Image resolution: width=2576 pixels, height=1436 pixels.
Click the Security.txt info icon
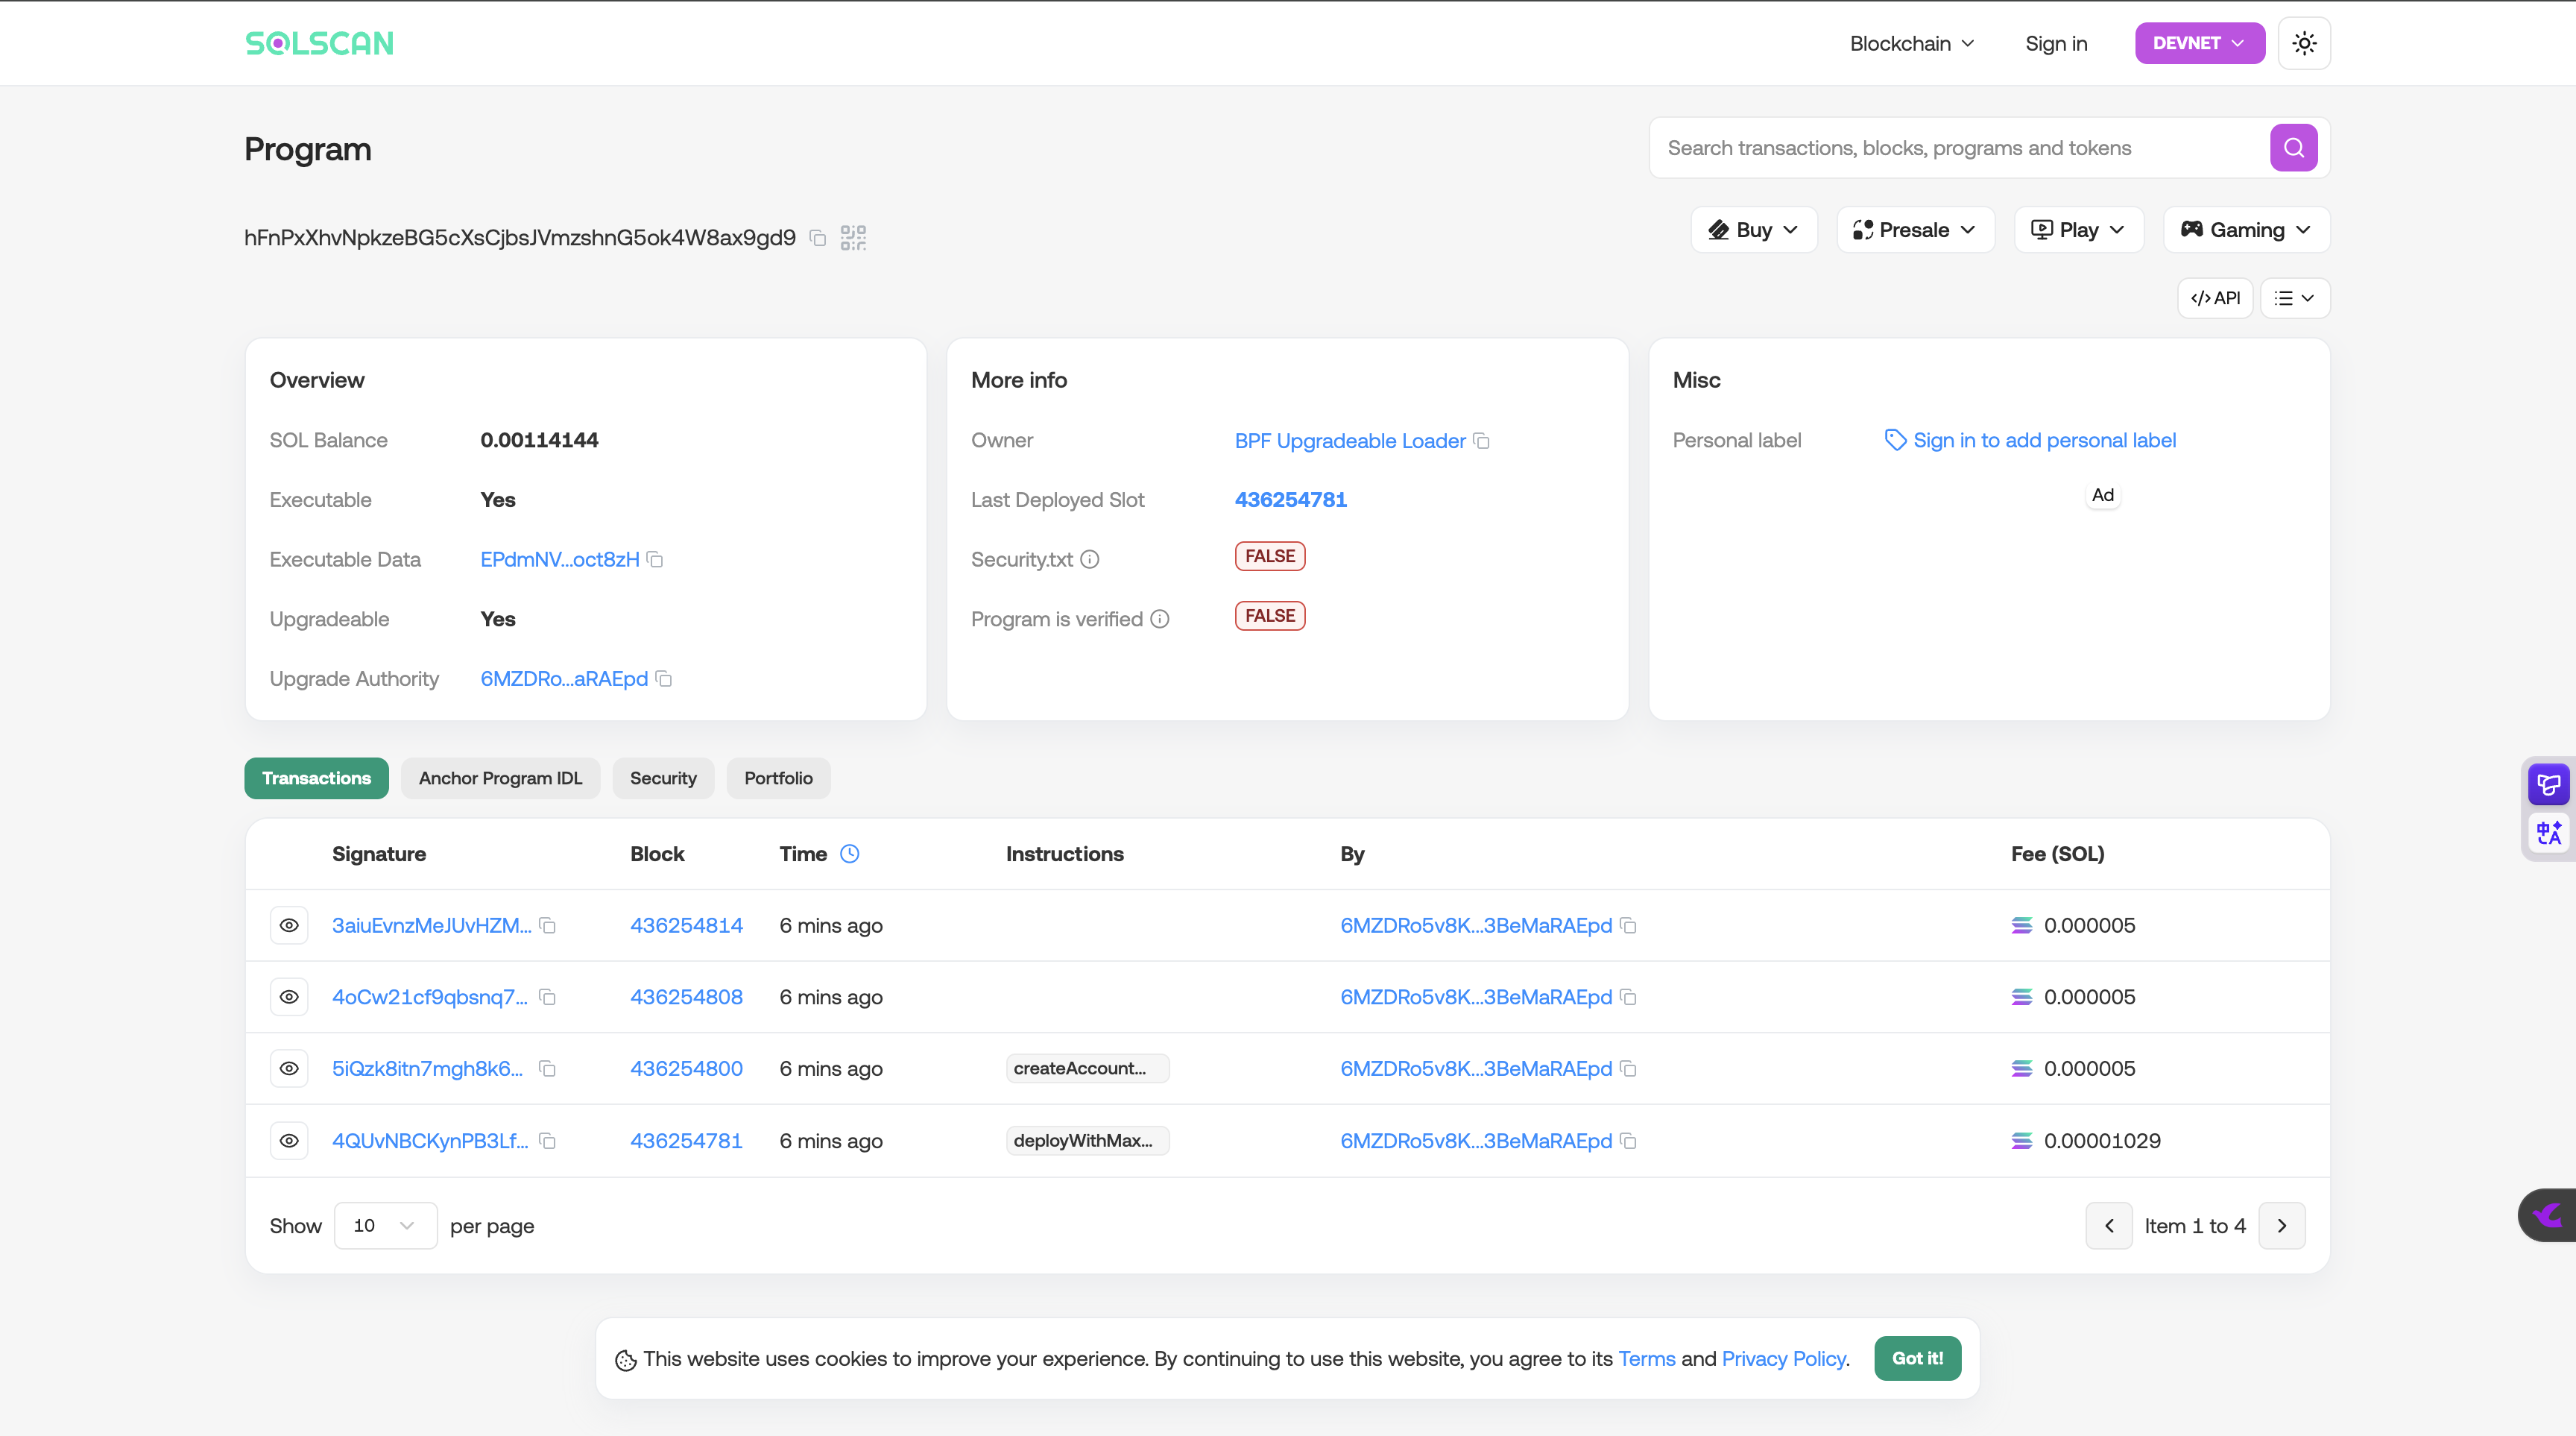tap(1090, 560)
